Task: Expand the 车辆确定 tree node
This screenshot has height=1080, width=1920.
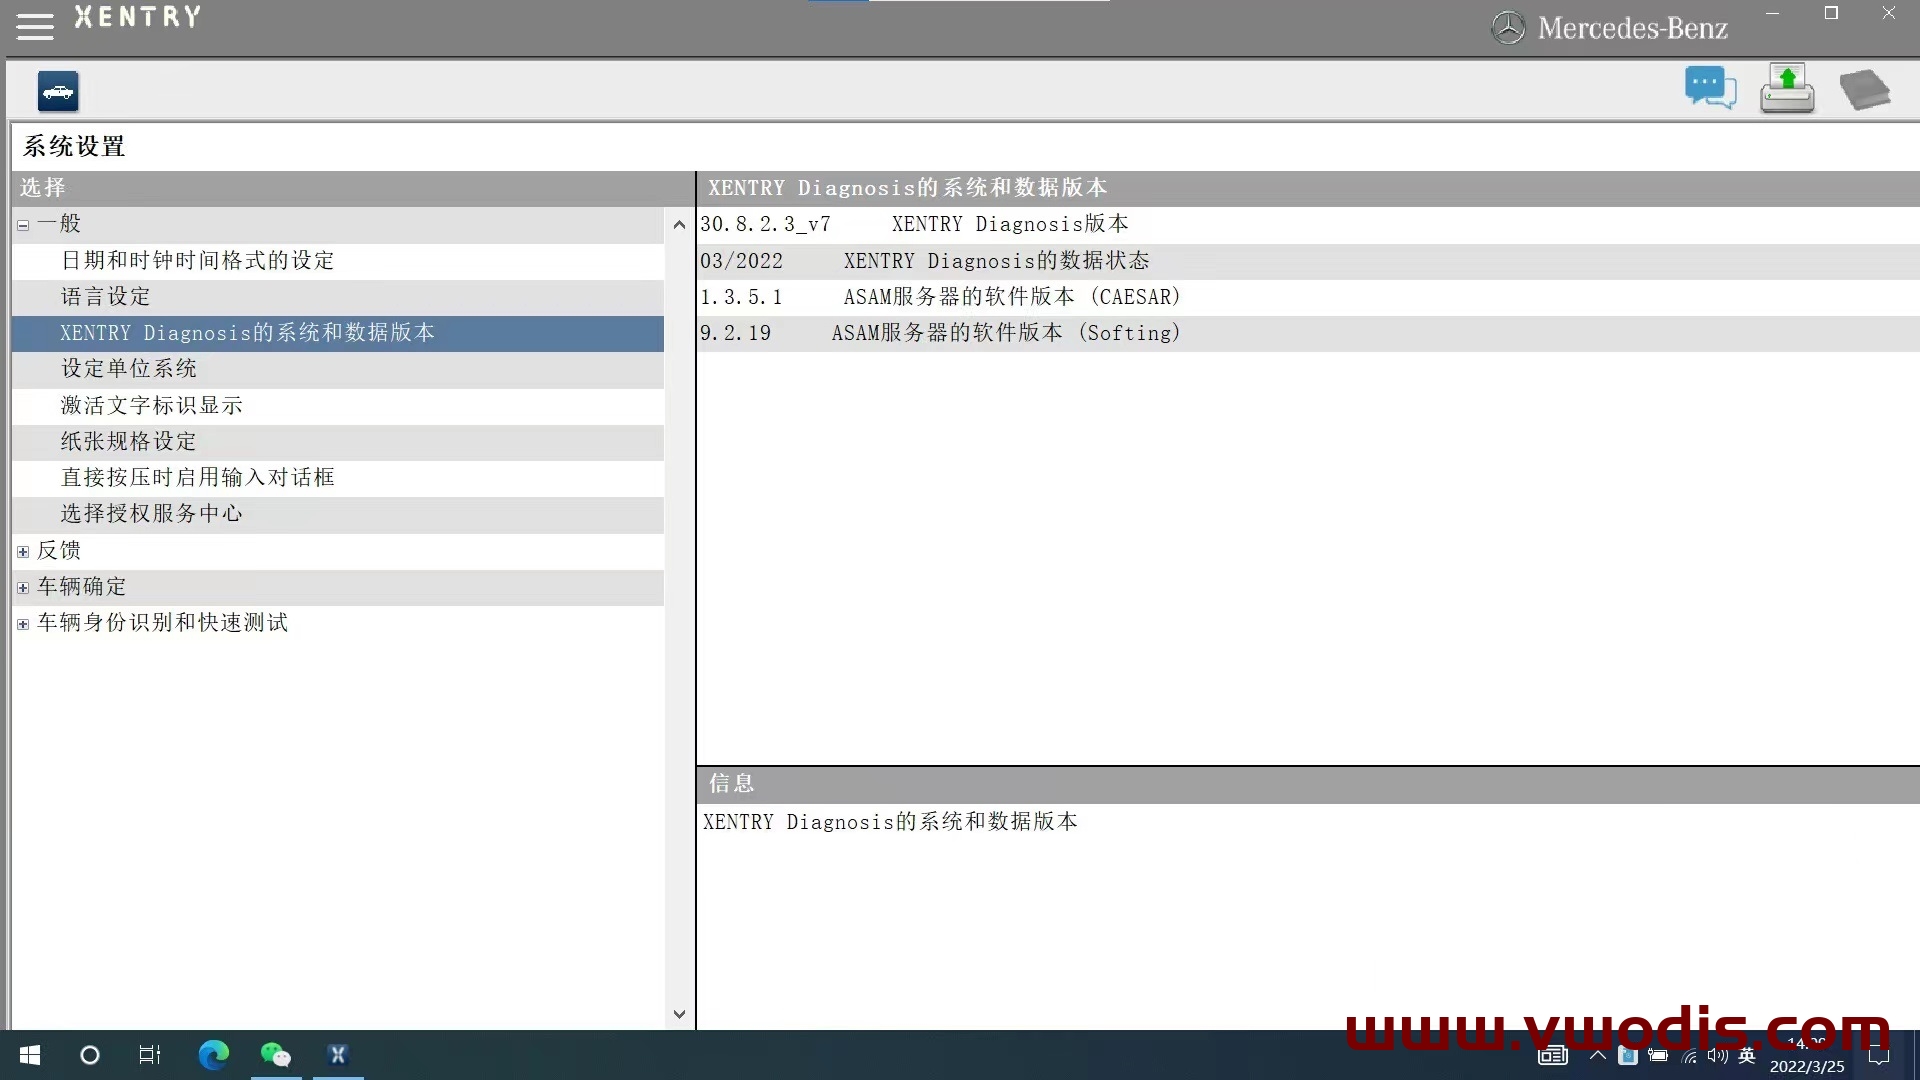Action: (22, 587)
